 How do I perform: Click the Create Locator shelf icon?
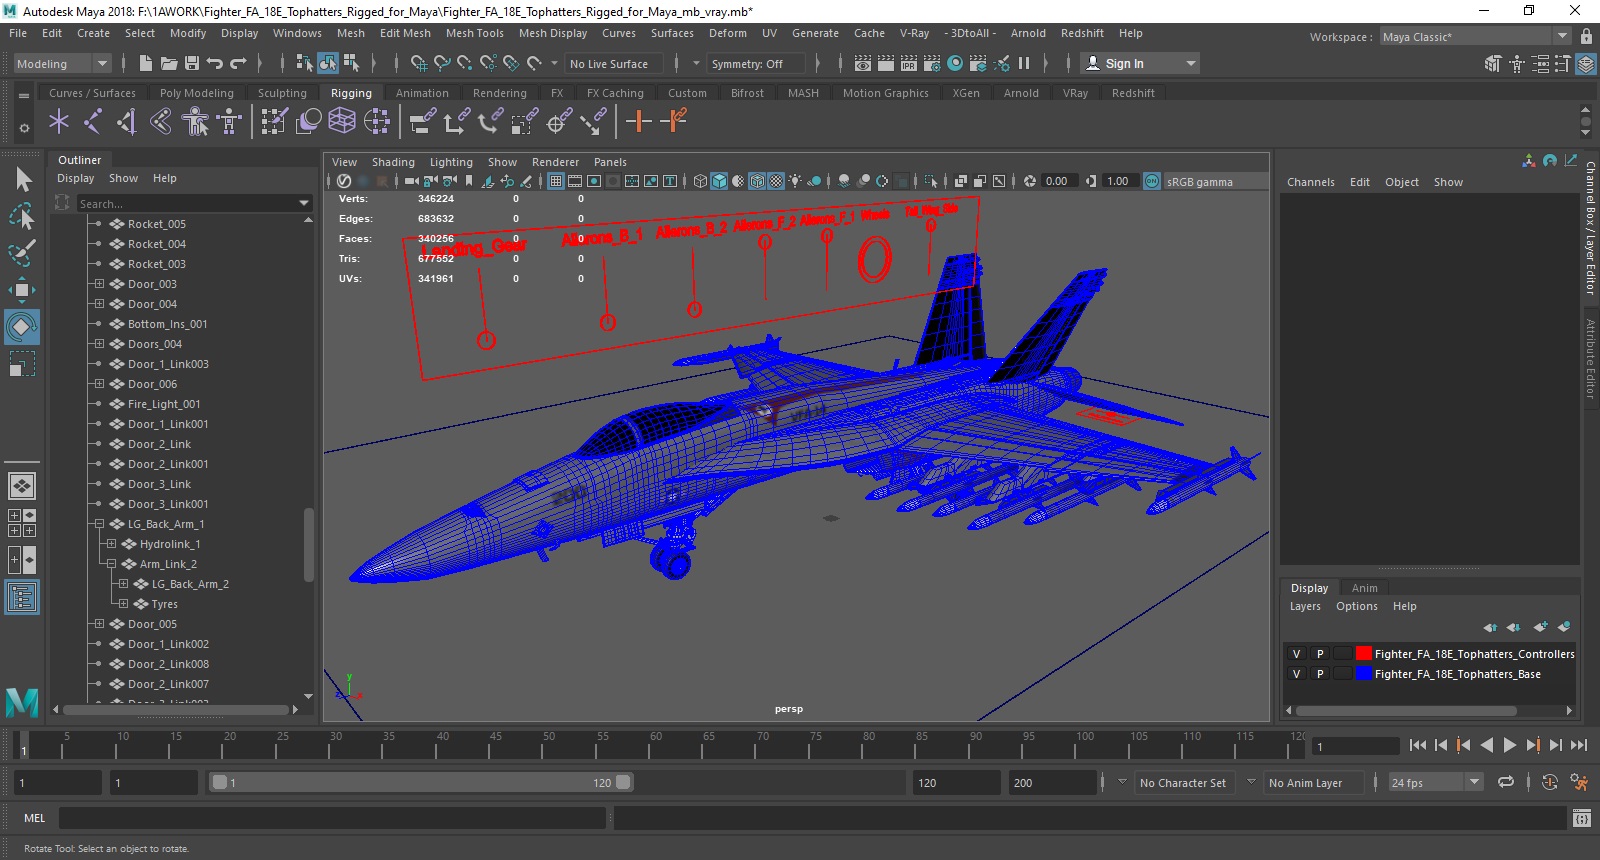59,122
